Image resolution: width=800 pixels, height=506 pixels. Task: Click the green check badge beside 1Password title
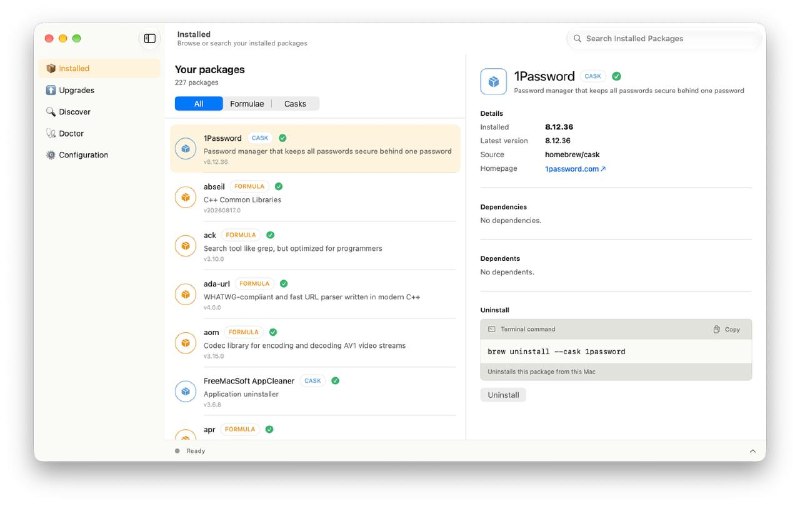click(x=616, y=77)
